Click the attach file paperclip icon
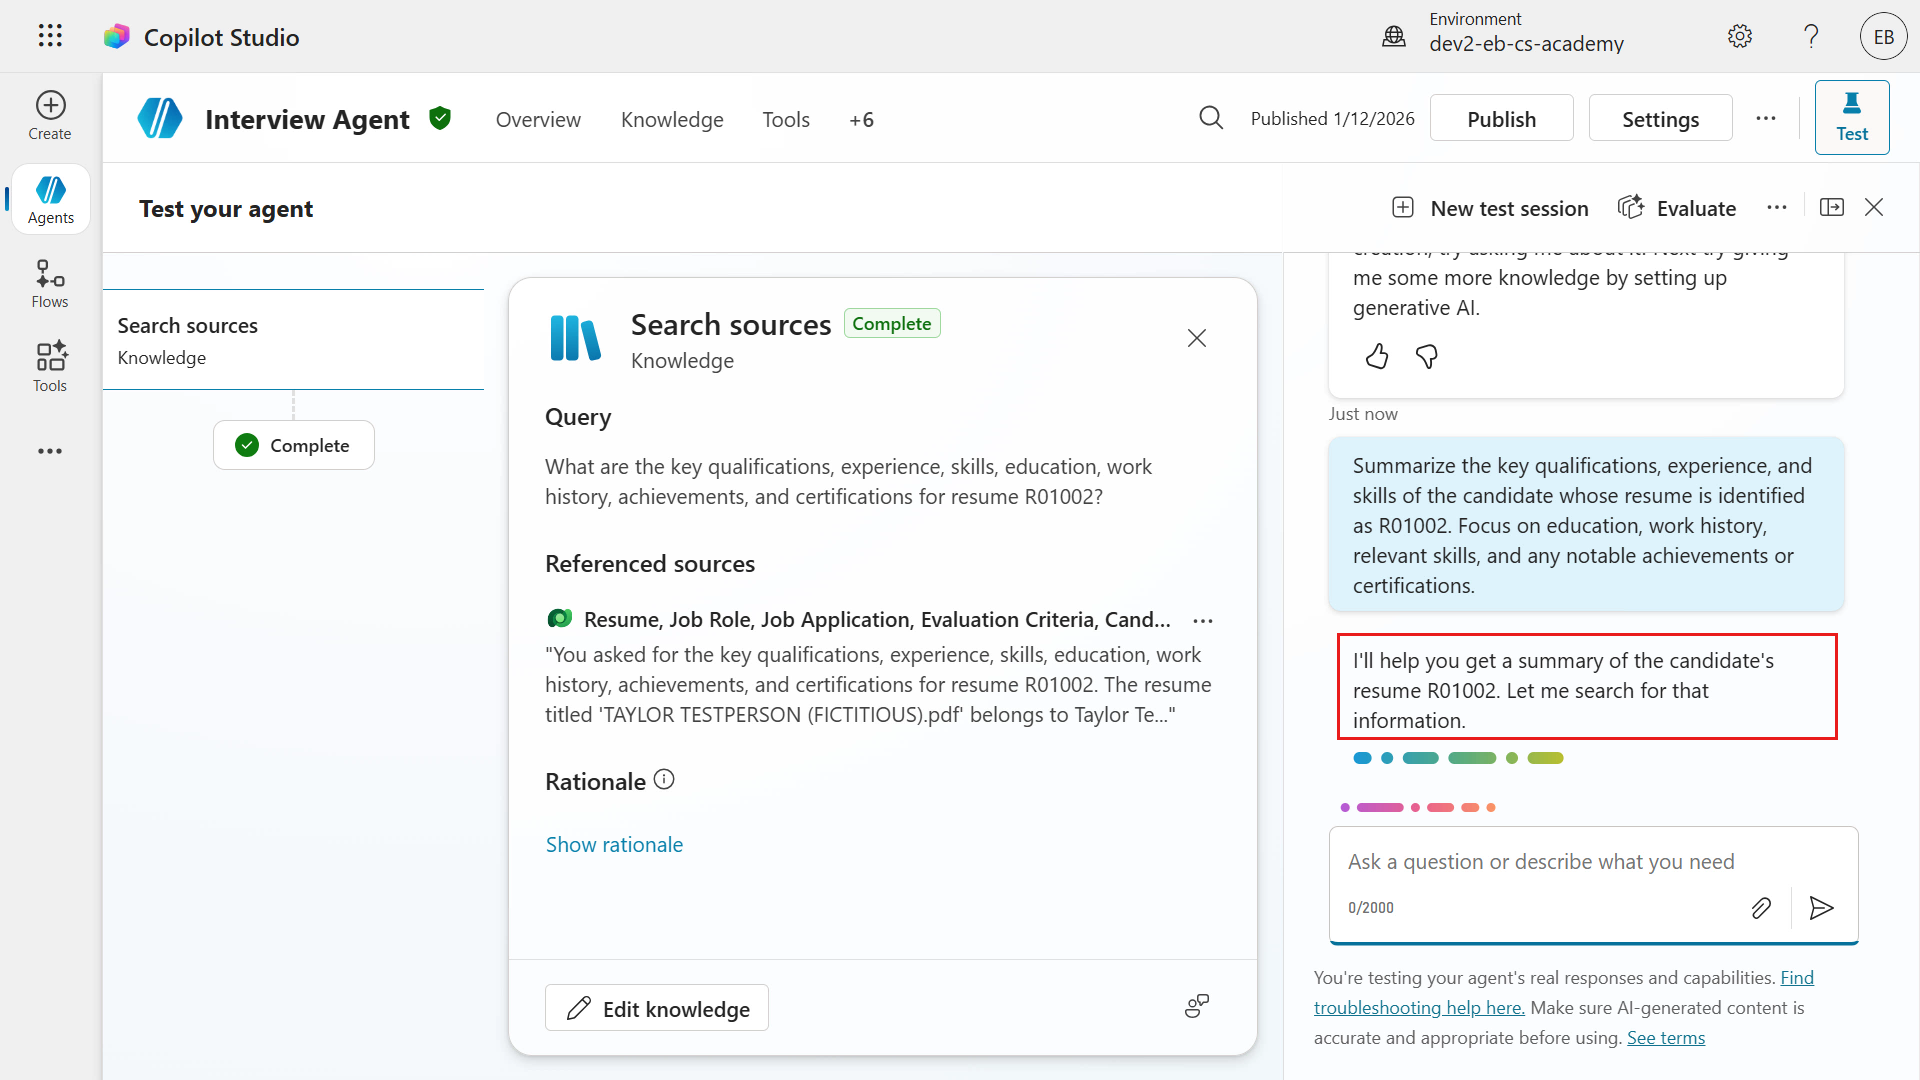 [x=1761, y=908]
